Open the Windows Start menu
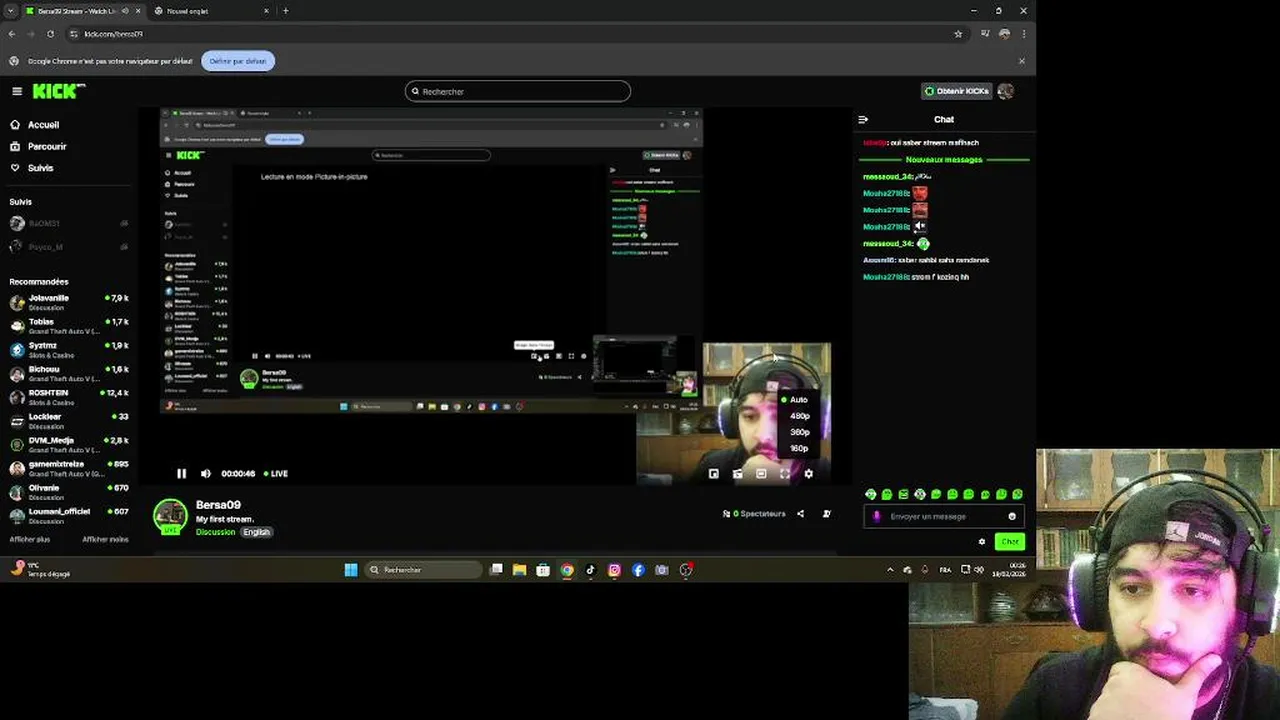This screenshot has height=720, width=1280. coord(351,570)
